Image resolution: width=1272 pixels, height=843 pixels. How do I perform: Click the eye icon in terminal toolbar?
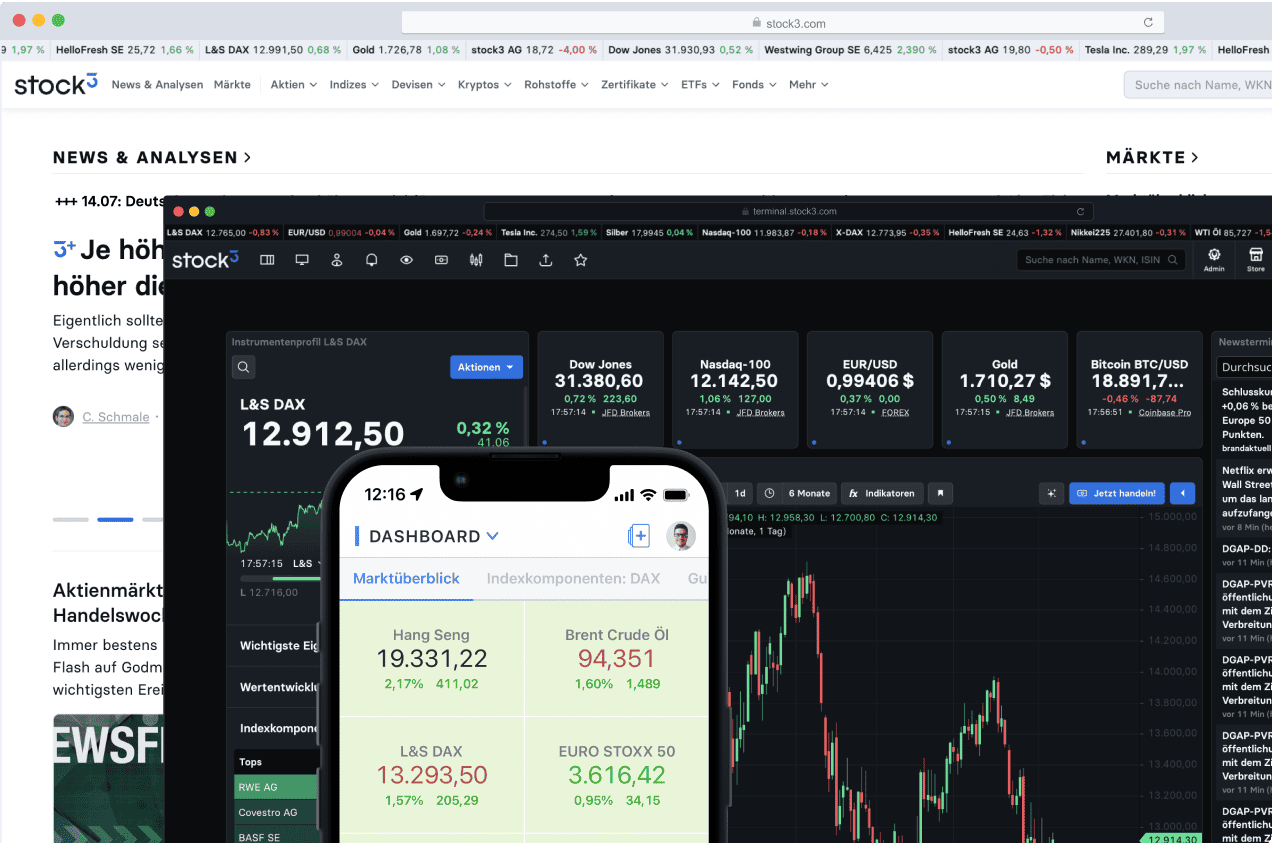(406, 260)
